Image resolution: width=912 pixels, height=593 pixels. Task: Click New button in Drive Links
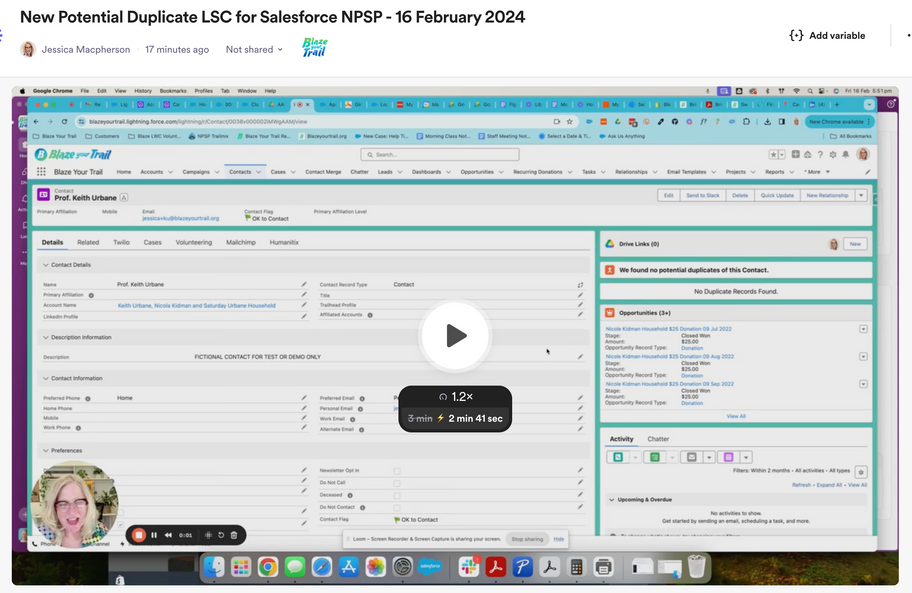click(x=855, y=244)
